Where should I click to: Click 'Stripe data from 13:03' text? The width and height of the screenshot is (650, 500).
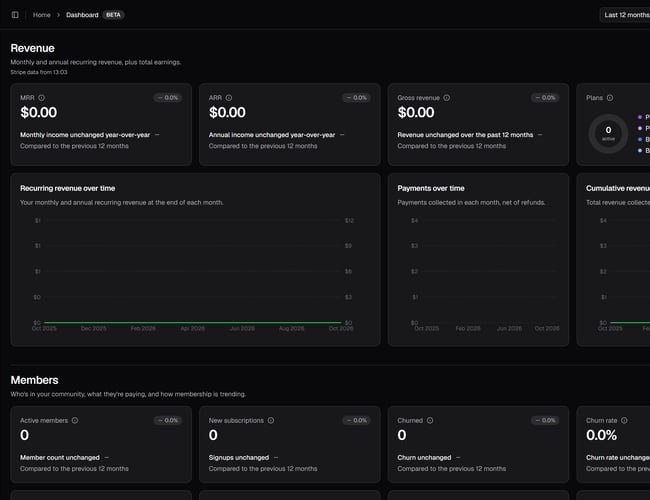pyautogui.click(x=39, y=72)
